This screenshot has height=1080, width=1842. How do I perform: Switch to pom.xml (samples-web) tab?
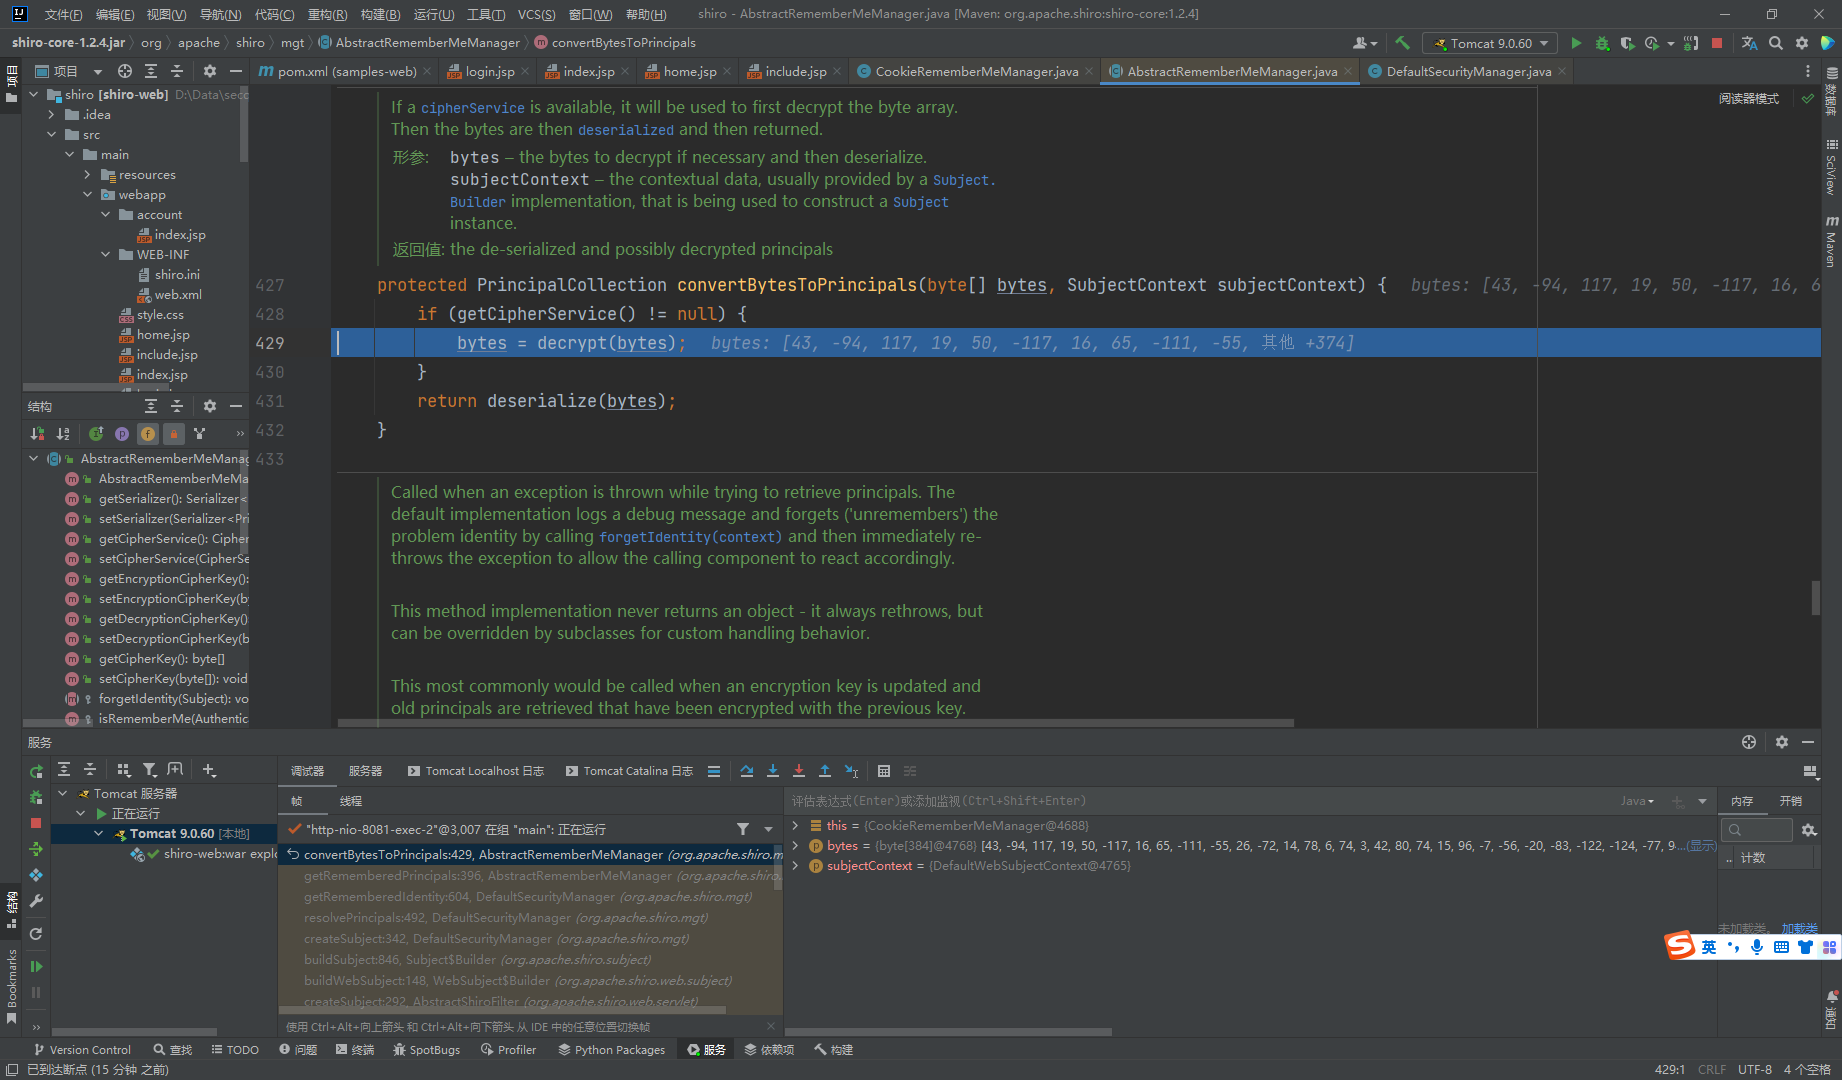[346, 71]
